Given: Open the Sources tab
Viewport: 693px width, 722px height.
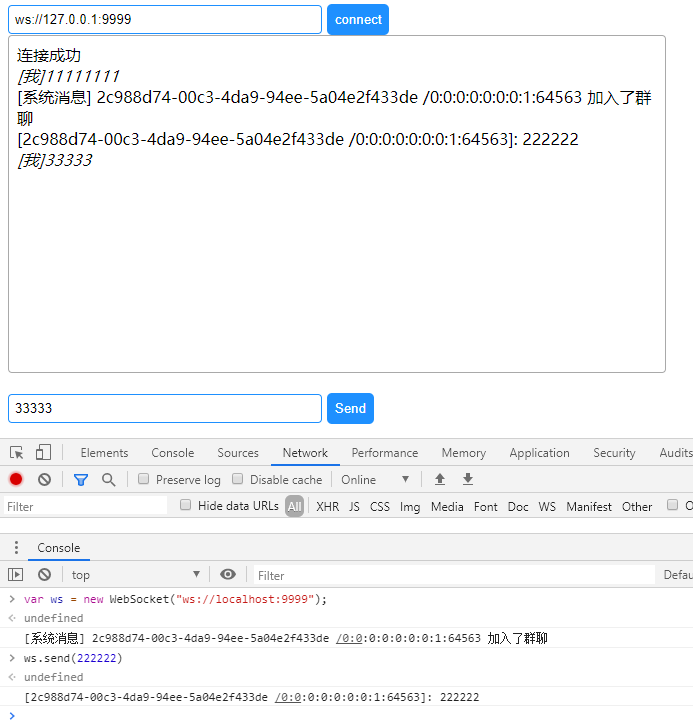Looking at the screenshot, I should coord(238,453).
